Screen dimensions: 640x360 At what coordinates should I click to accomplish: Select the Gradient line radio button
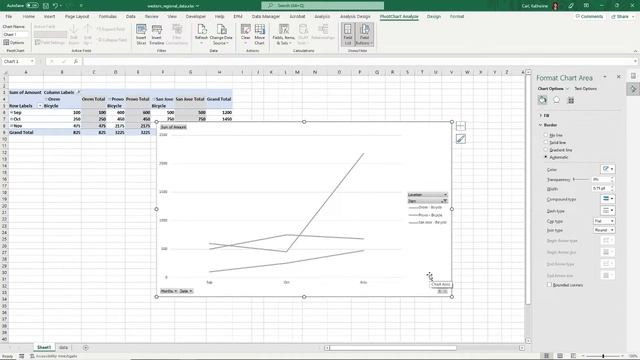coord(546,149)
